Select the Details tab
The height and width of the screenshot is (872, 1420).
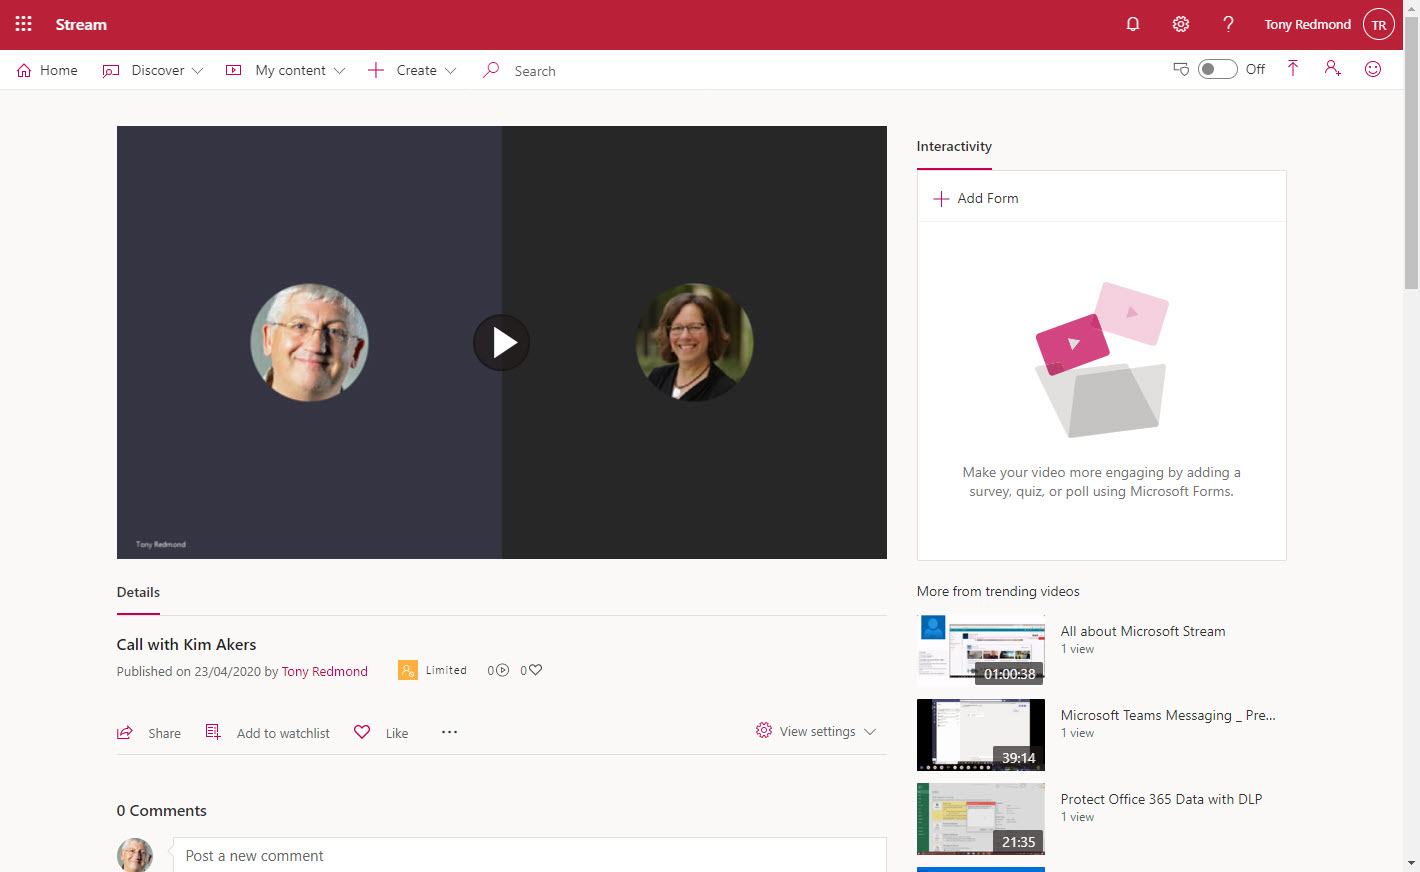tap(138, 593)
